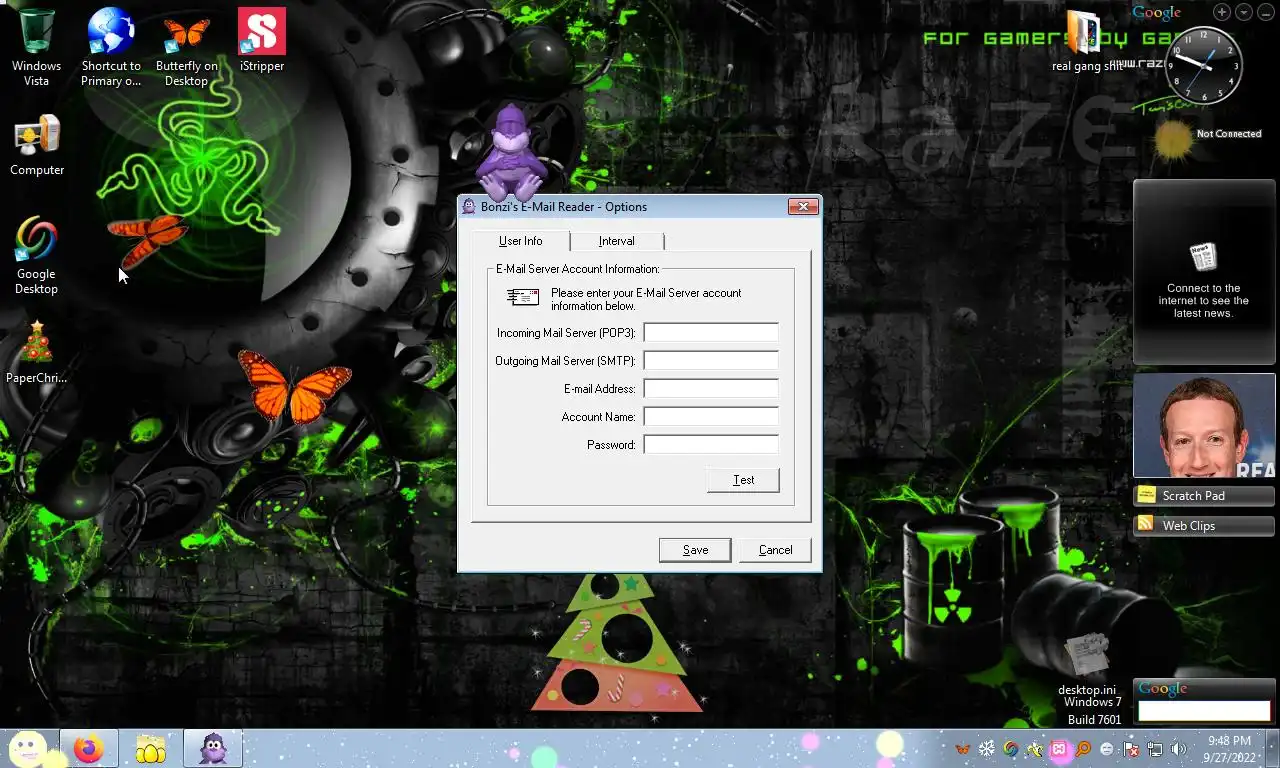This screenshot has height=768, width=1280.
Task: Click the Show Desktop strip at taskbar end
Action: (1272, 749)
